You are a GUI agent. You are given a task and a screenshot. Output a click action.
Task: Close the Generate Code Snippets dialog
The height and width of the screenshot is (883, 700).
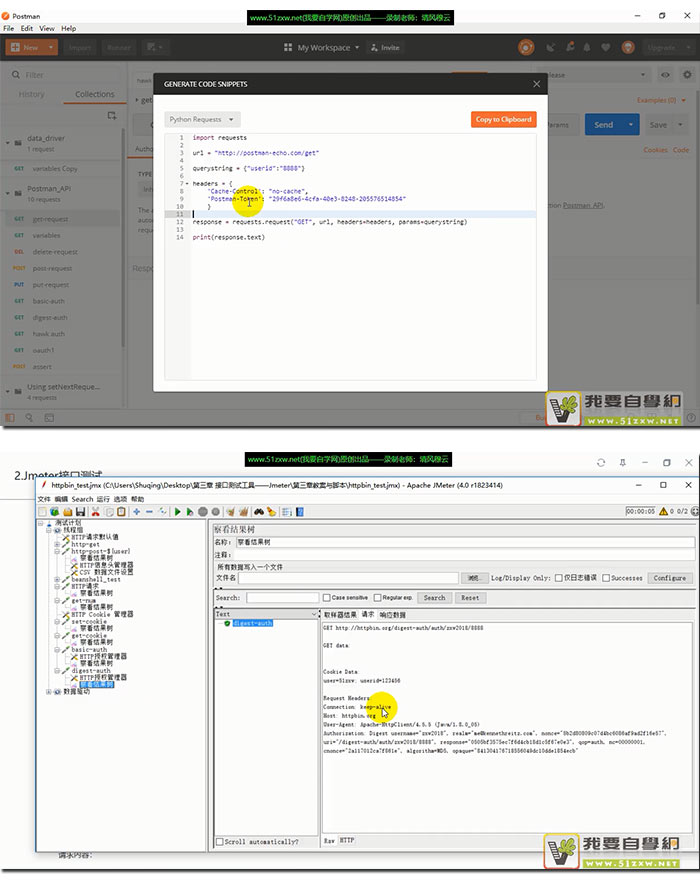[x=536, y=84]
